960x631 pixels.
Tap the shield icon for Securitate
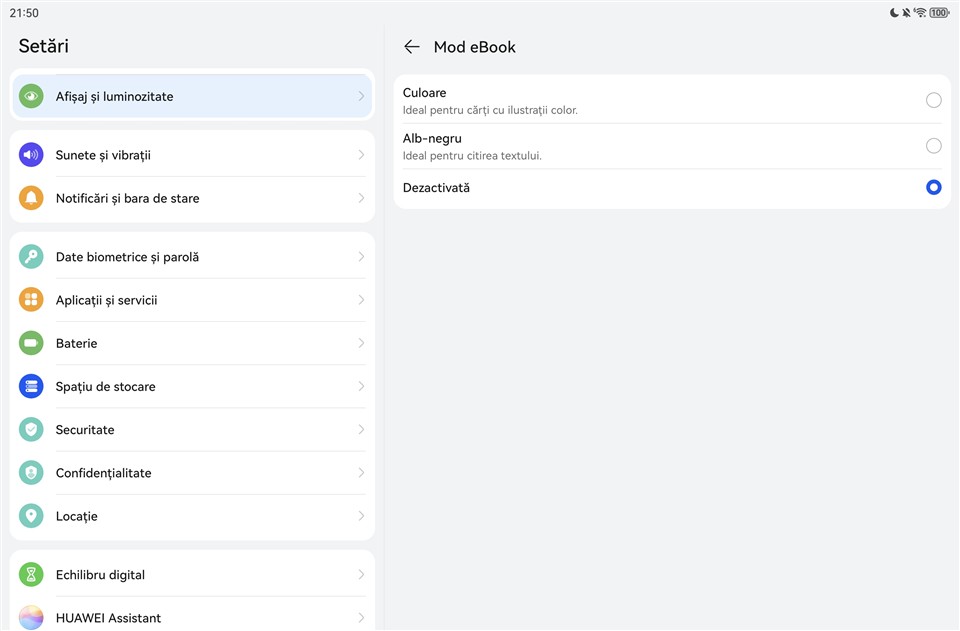(31, 430)
